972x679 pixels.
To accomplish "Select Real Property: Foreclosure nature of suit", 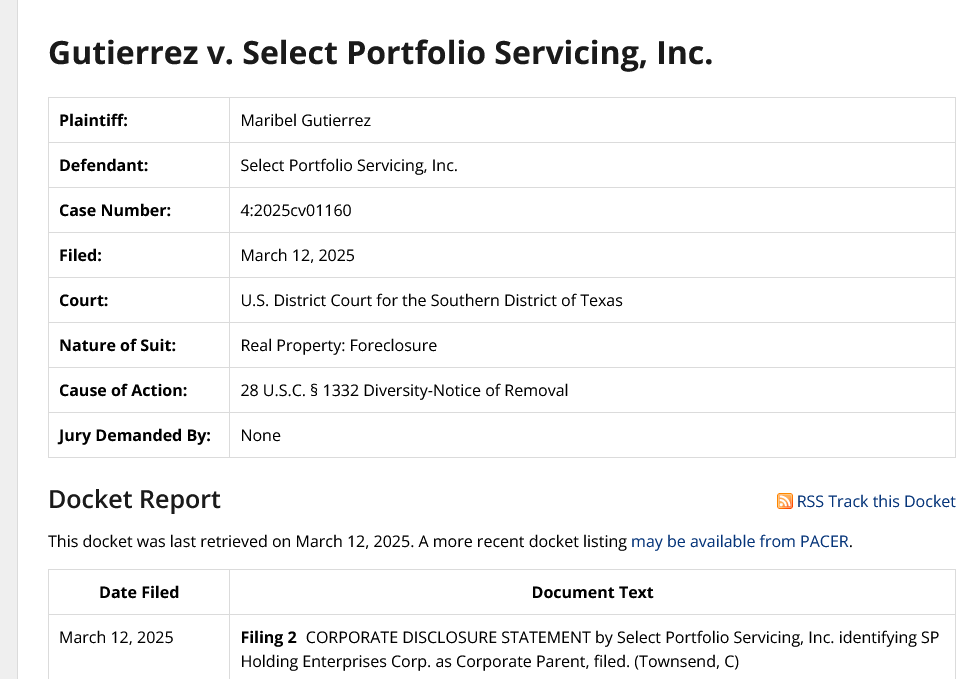I will click(338, 345).
